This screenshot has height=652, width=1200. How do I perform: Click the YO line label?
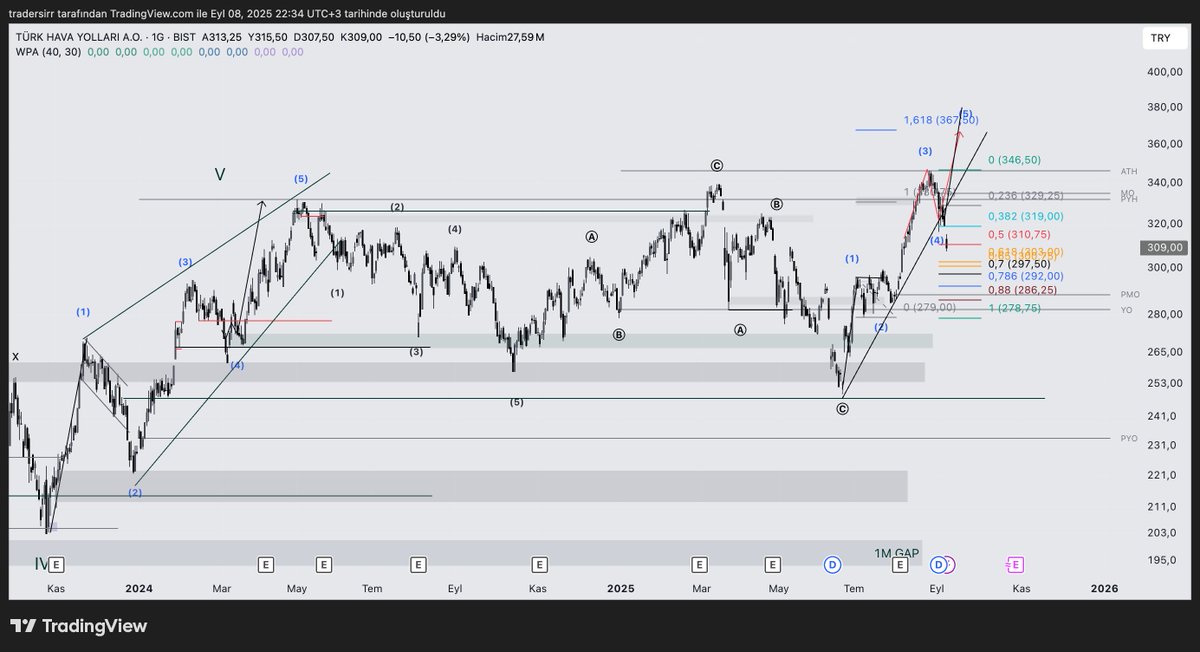point(1127,310)
